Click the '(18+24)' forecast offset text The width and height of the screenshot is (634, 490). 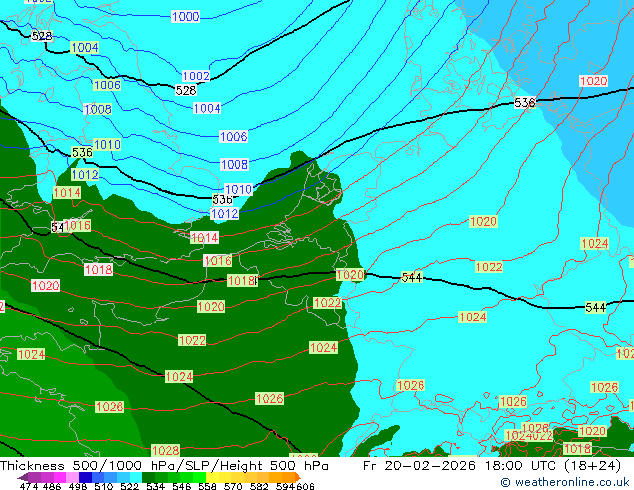[590, 466]
